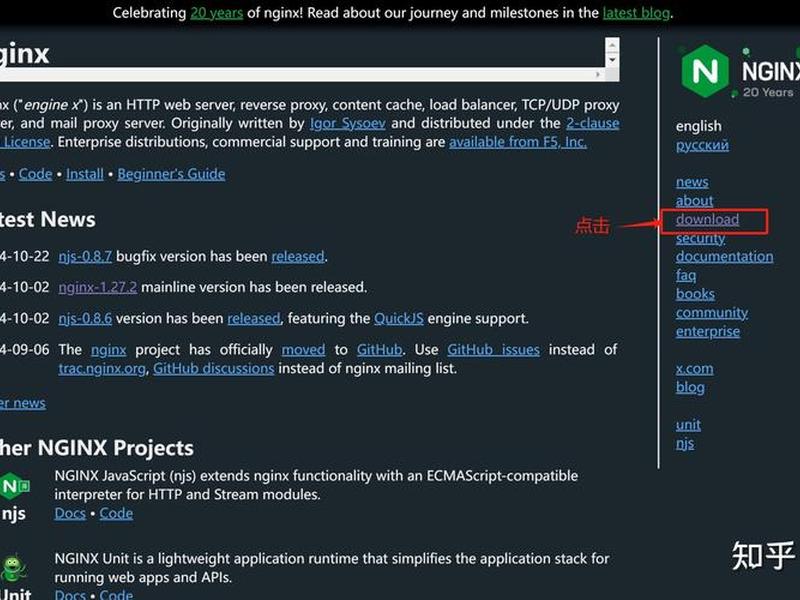Open the 'x.com' sidebar link
The image size is (800, 600).
pos(695,368)
